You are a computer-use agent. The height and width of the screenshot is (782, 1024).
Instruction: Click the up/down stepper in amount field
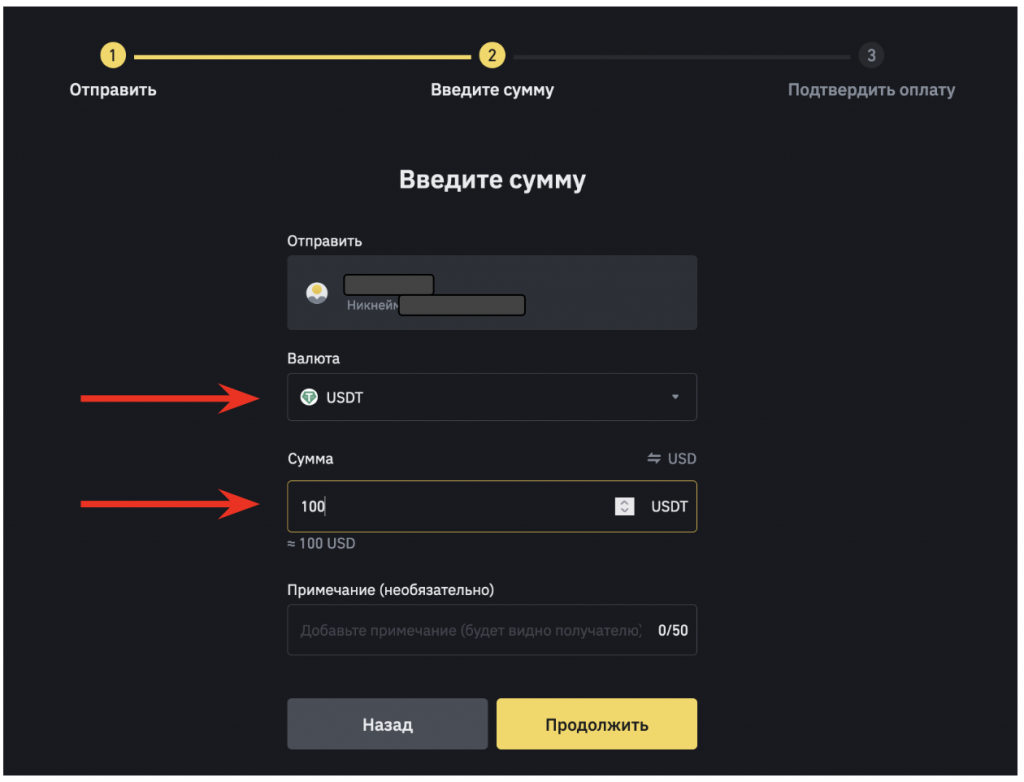click(624, 507)
